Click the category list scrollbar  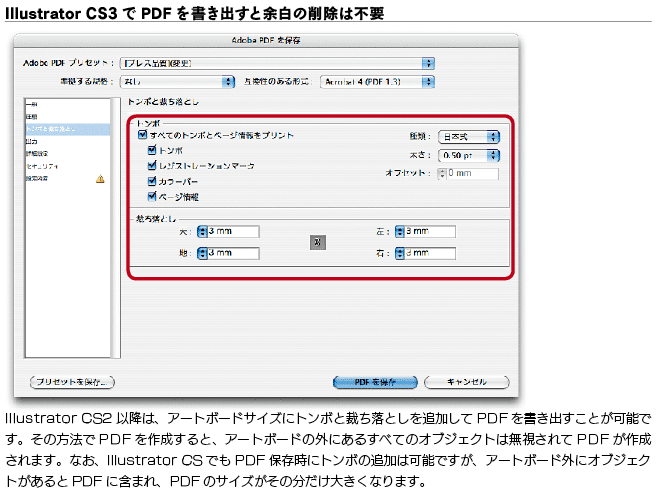116,228
